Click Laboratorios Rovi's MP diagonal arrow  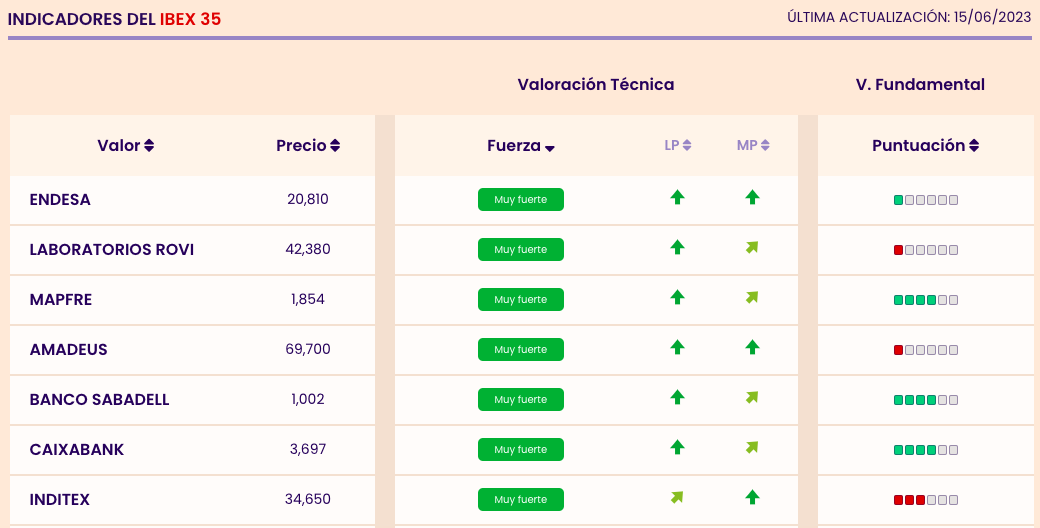pyautogui.click(x=752, y=247)
